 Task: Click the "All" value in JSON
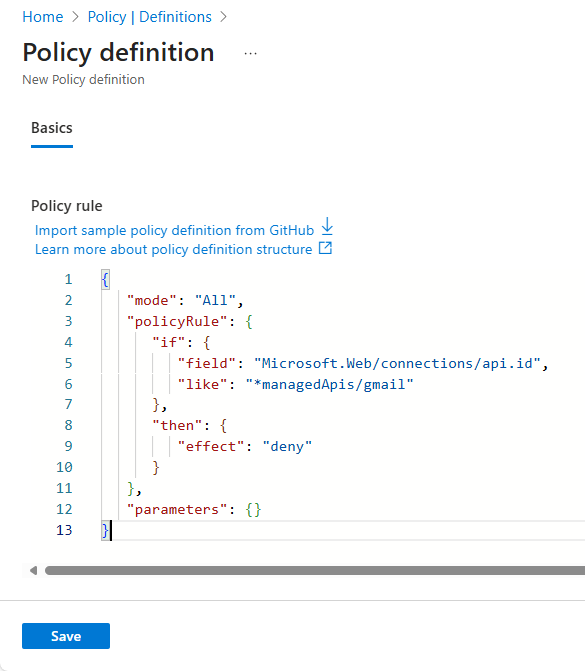point(215,300)
